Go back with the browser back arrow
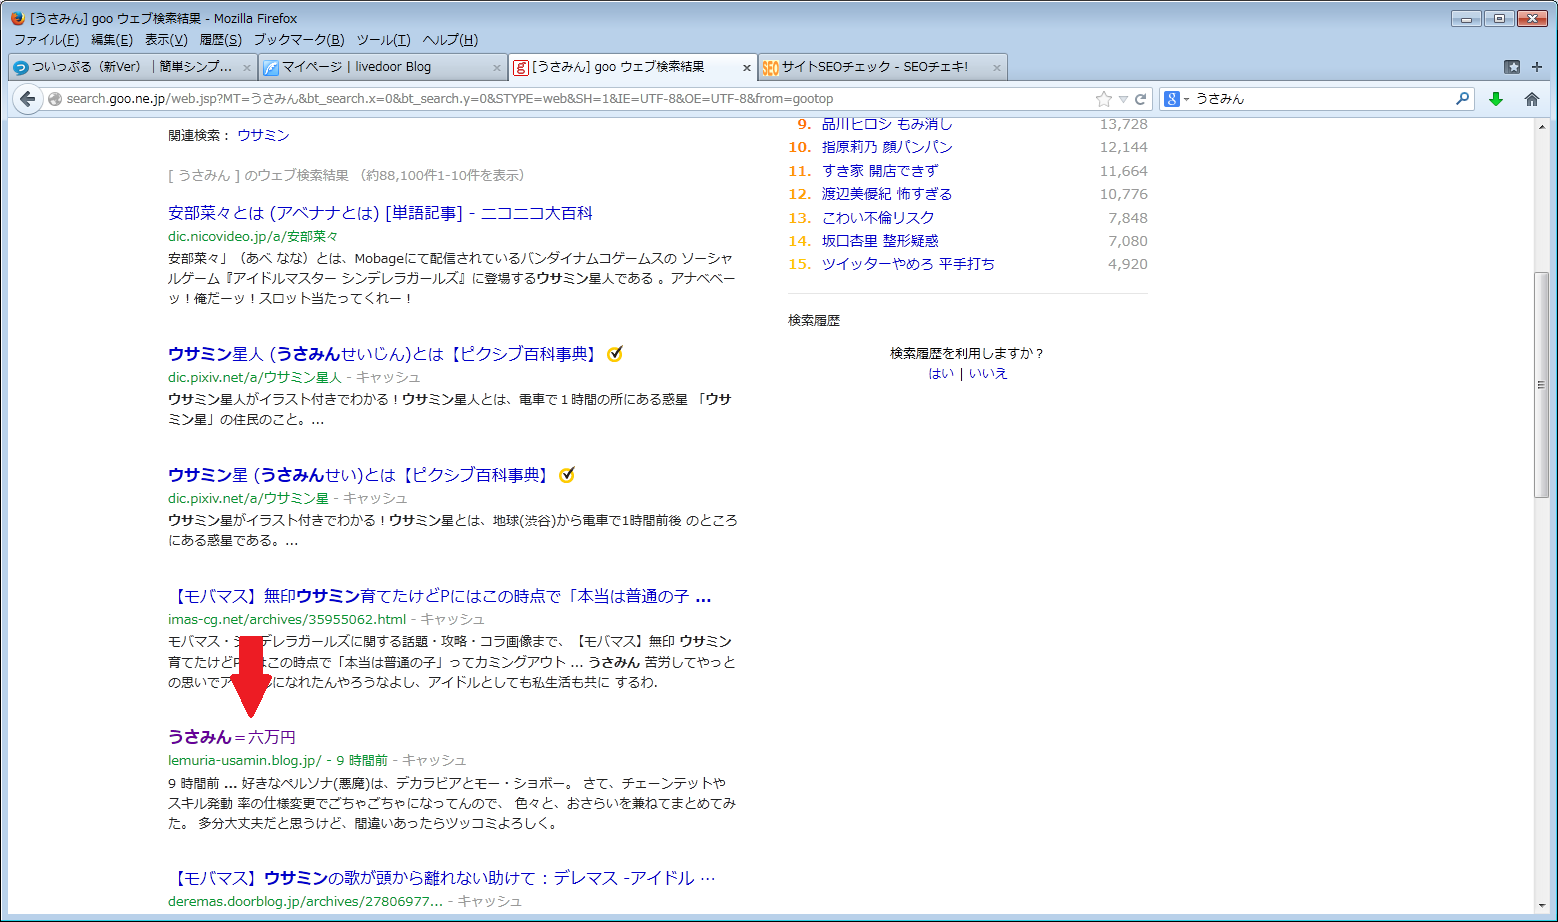 pyautogui.click(x=27, y=98)
